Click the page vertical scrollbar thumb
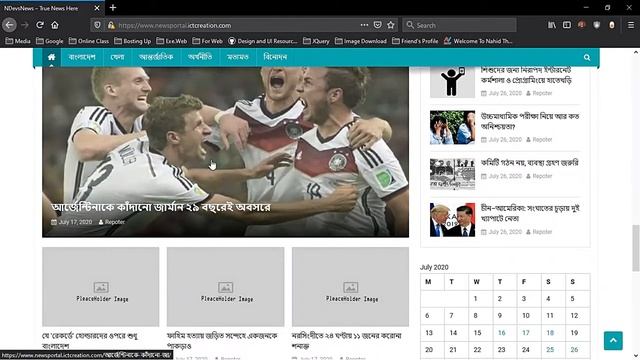 coord(636,248)
